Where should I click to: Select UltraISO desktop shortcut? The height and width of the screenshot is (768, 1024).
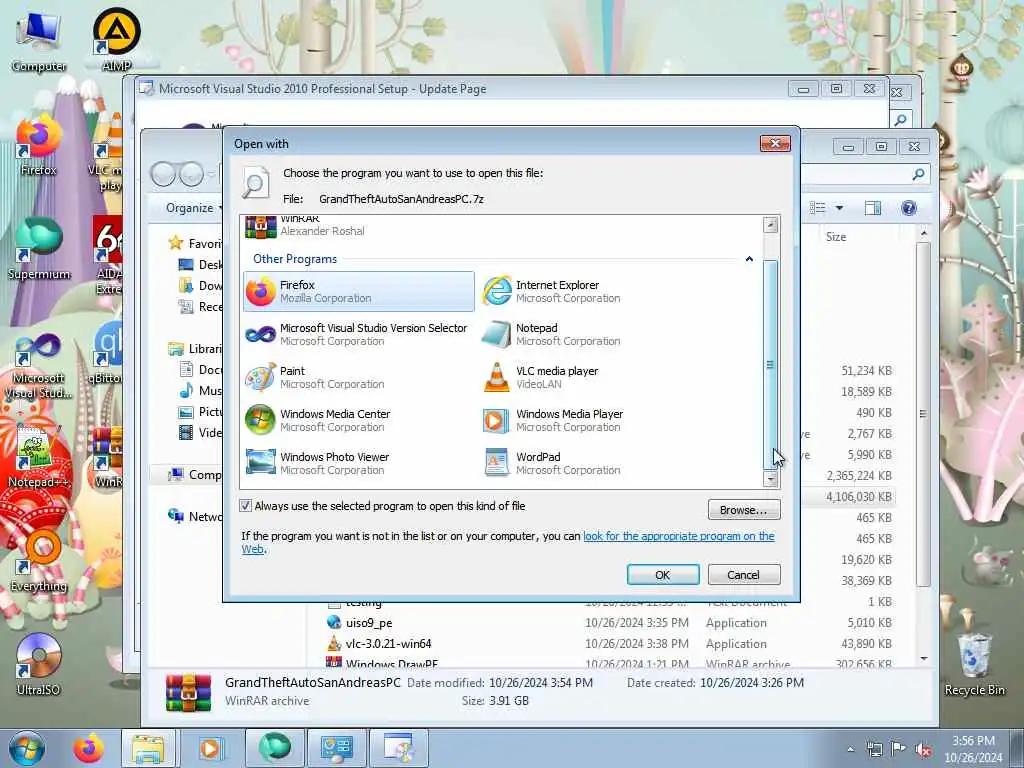pos(39,664)
